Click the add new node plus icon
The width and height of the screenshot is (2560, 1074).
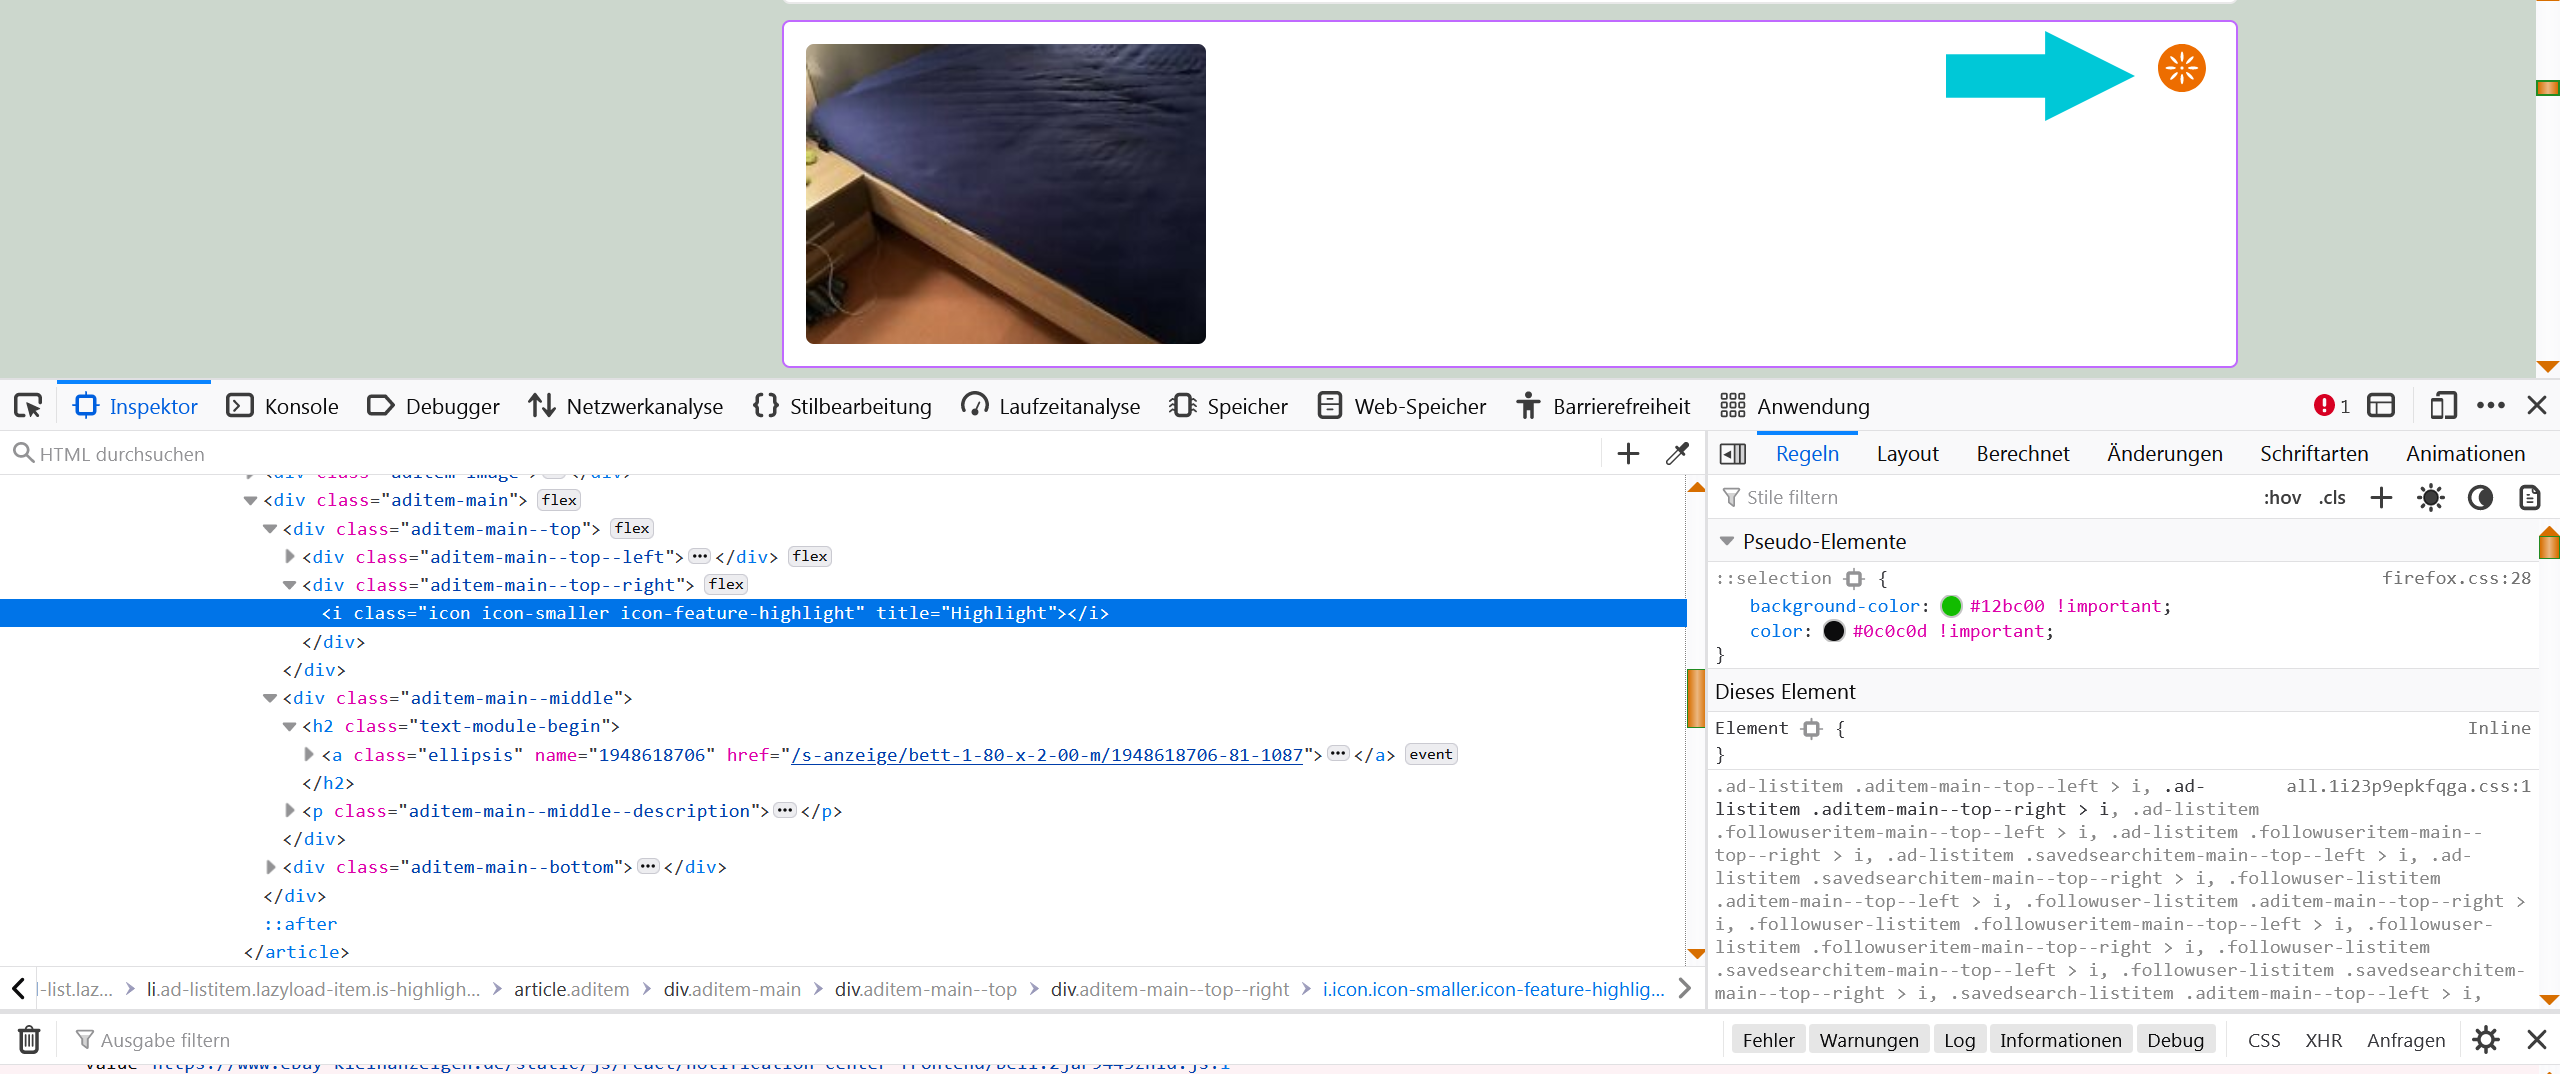(x=1628, y=454)
